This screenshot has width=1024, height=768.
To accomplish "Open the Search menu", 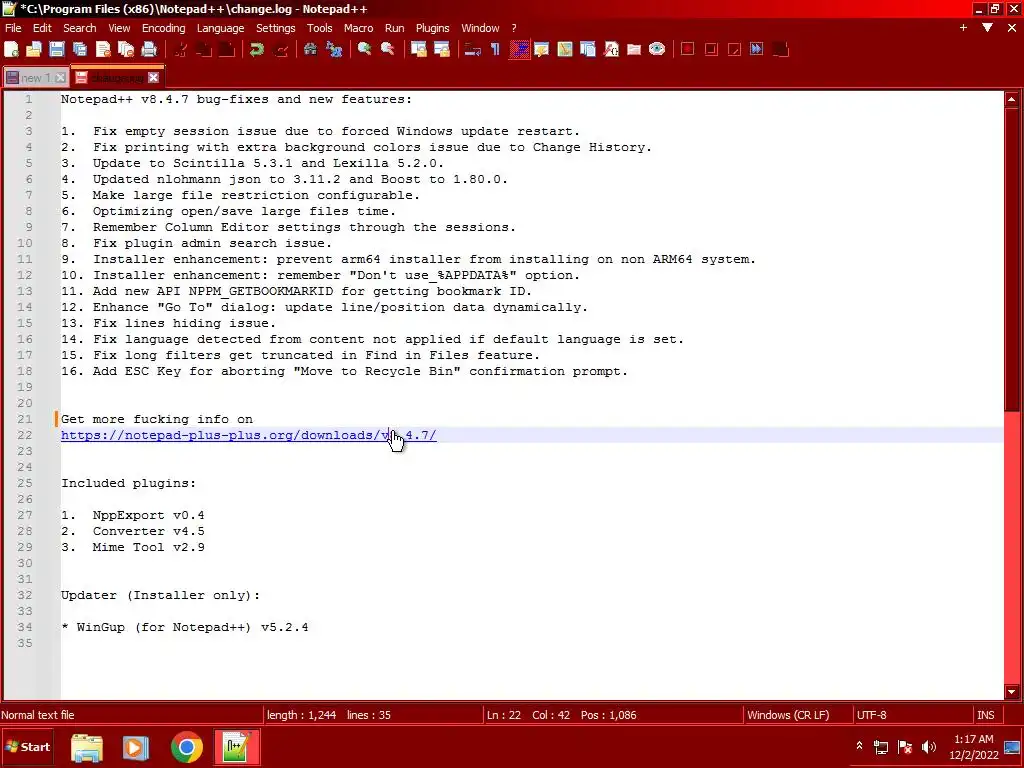I will [80, 28].
